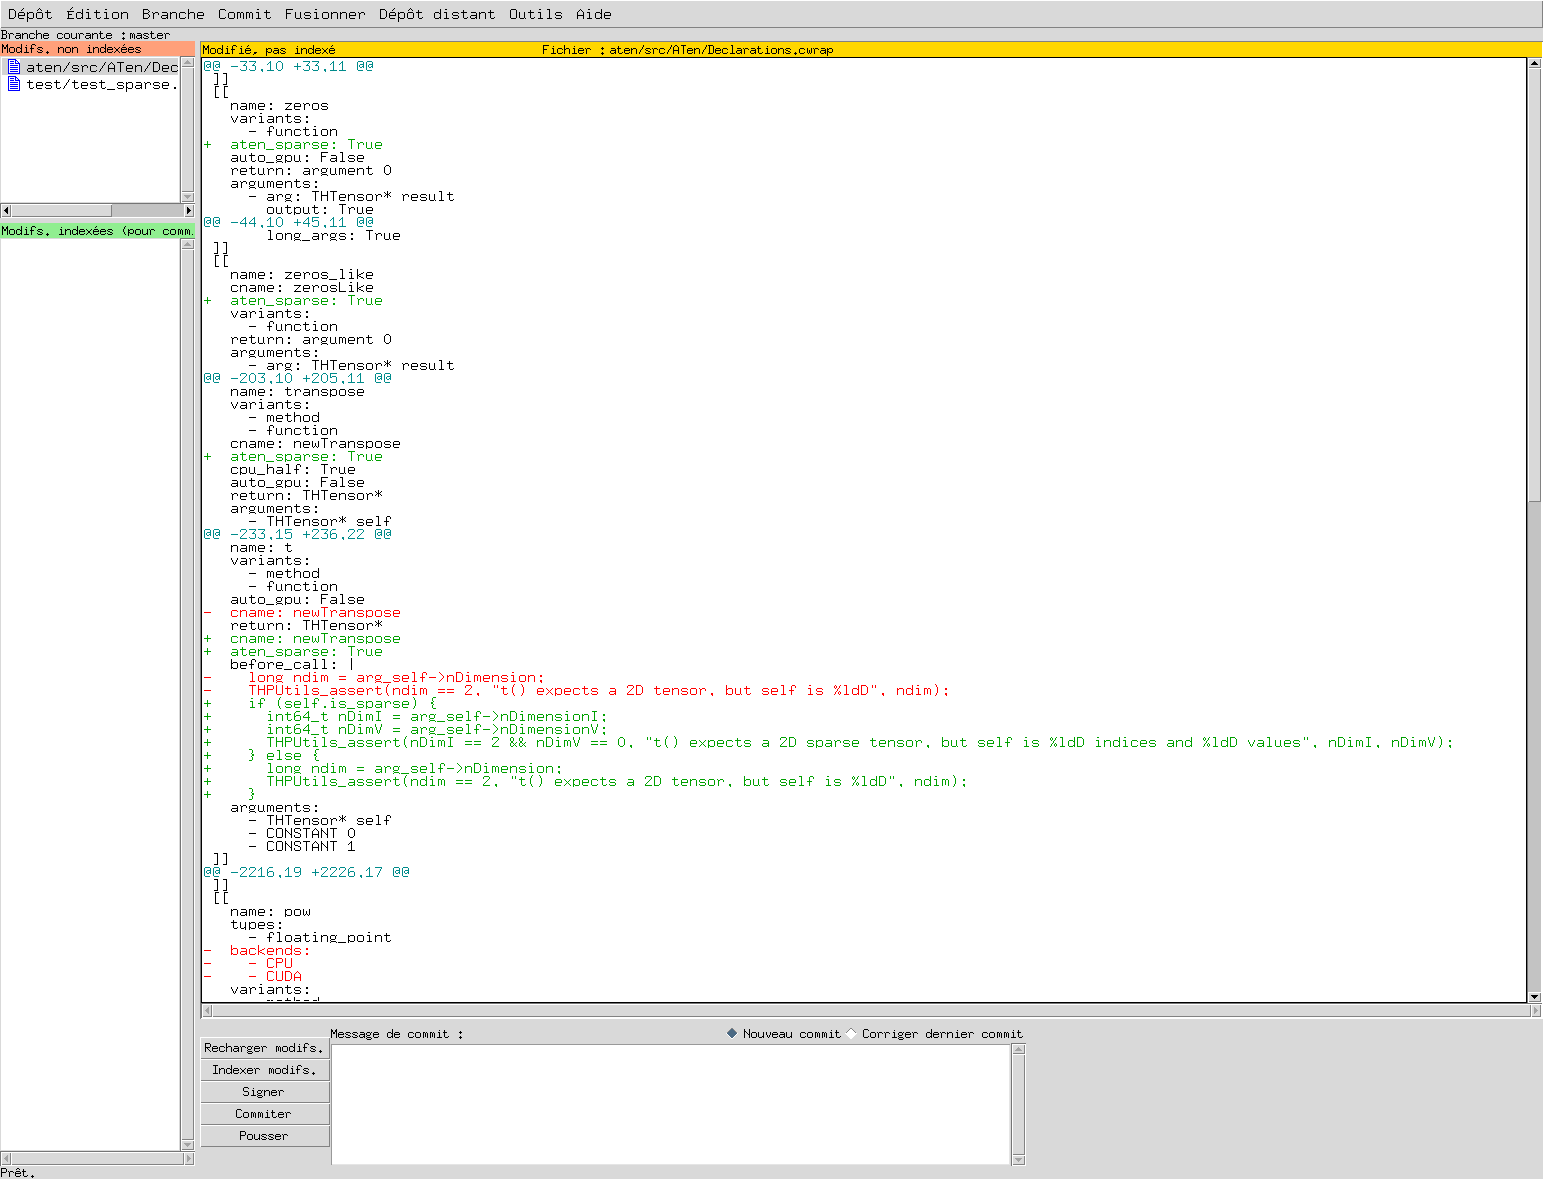
Task: Click the Signer button
Action: pyautogui.click(x=265, y=1092)
